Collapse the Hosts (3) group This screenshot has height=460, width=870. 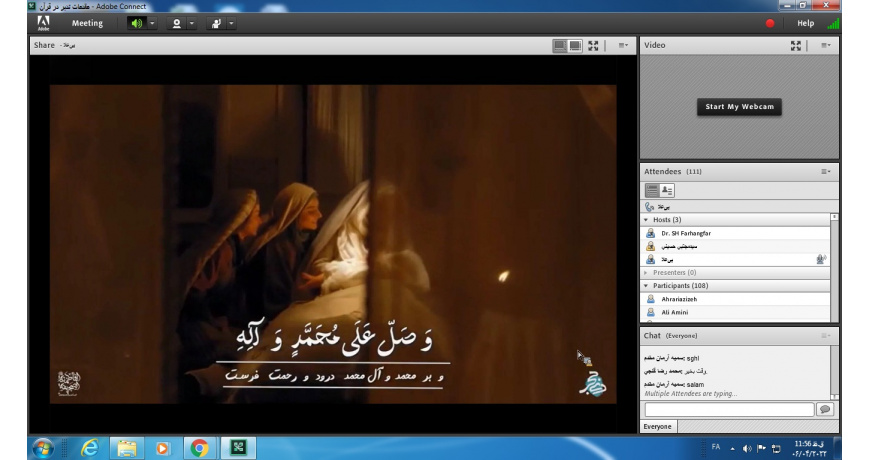coord(646,220)
